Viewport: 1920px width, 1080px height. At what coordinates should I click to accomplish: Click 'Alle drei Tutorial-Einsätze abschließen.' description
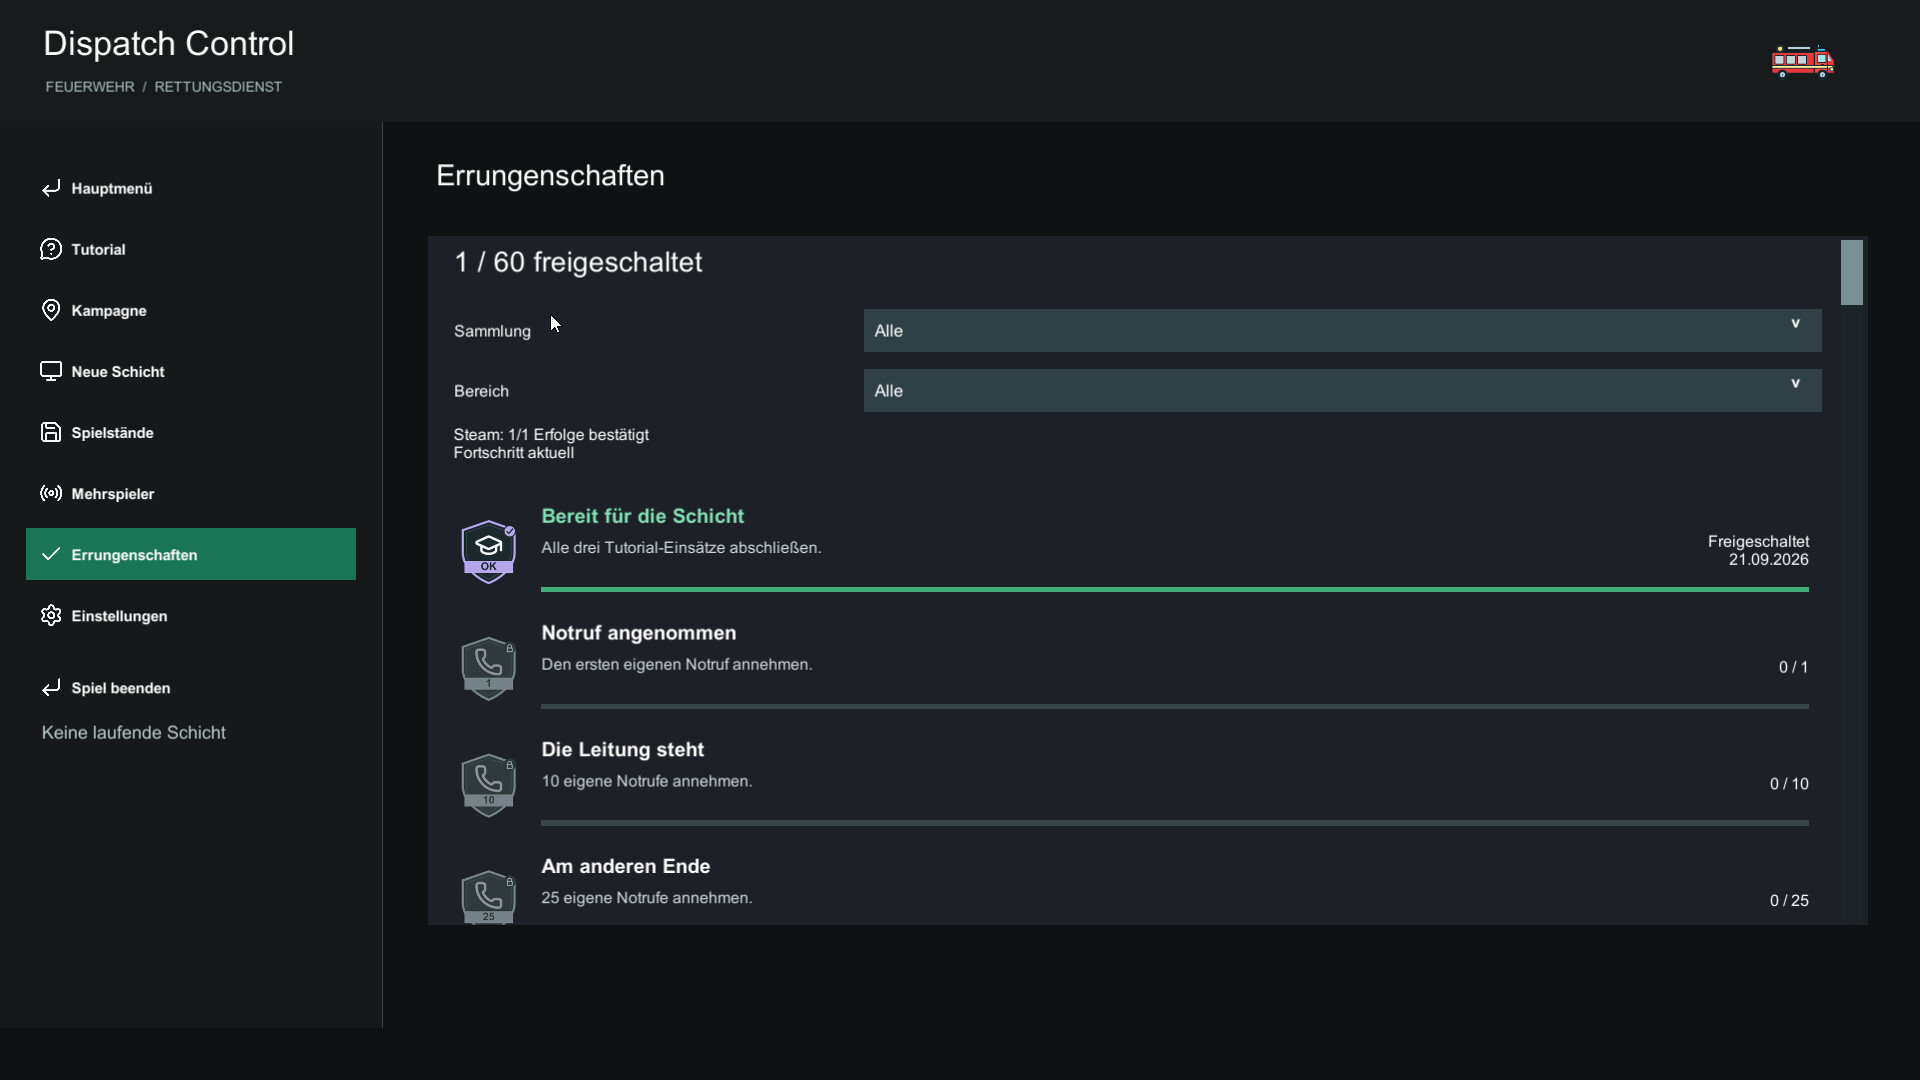pos(681,548)
